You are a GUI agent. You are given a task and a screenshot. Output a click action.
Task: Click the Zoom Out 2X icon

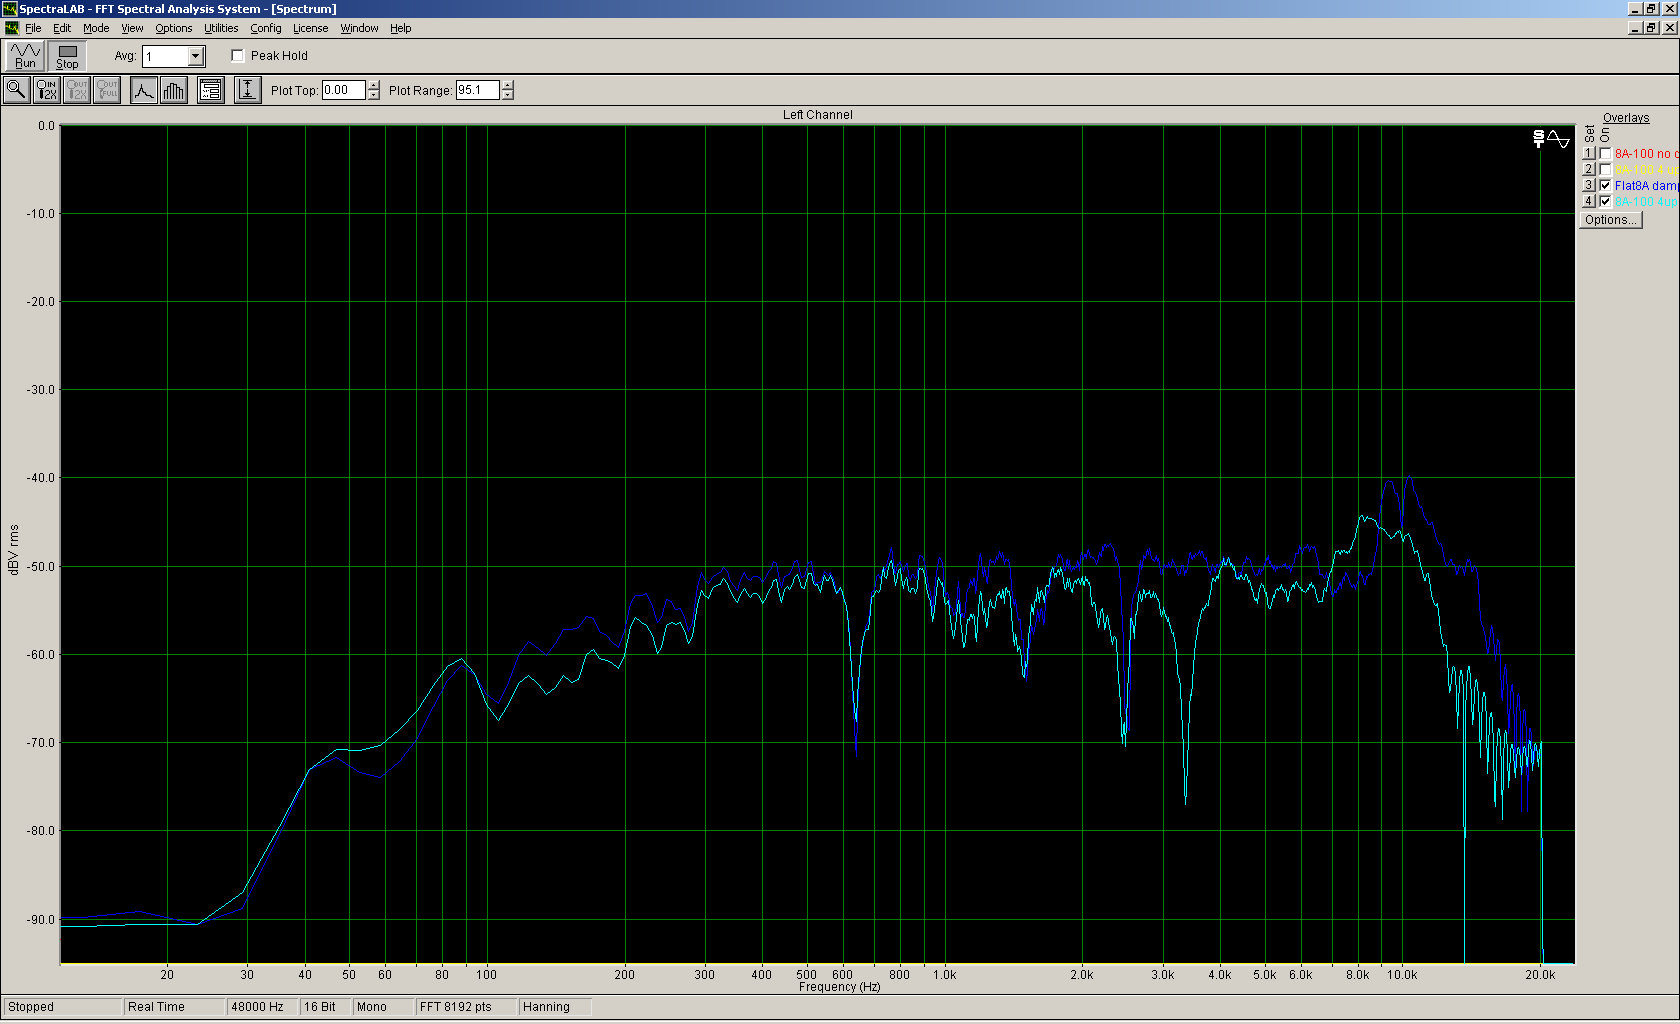pos(77,90)
